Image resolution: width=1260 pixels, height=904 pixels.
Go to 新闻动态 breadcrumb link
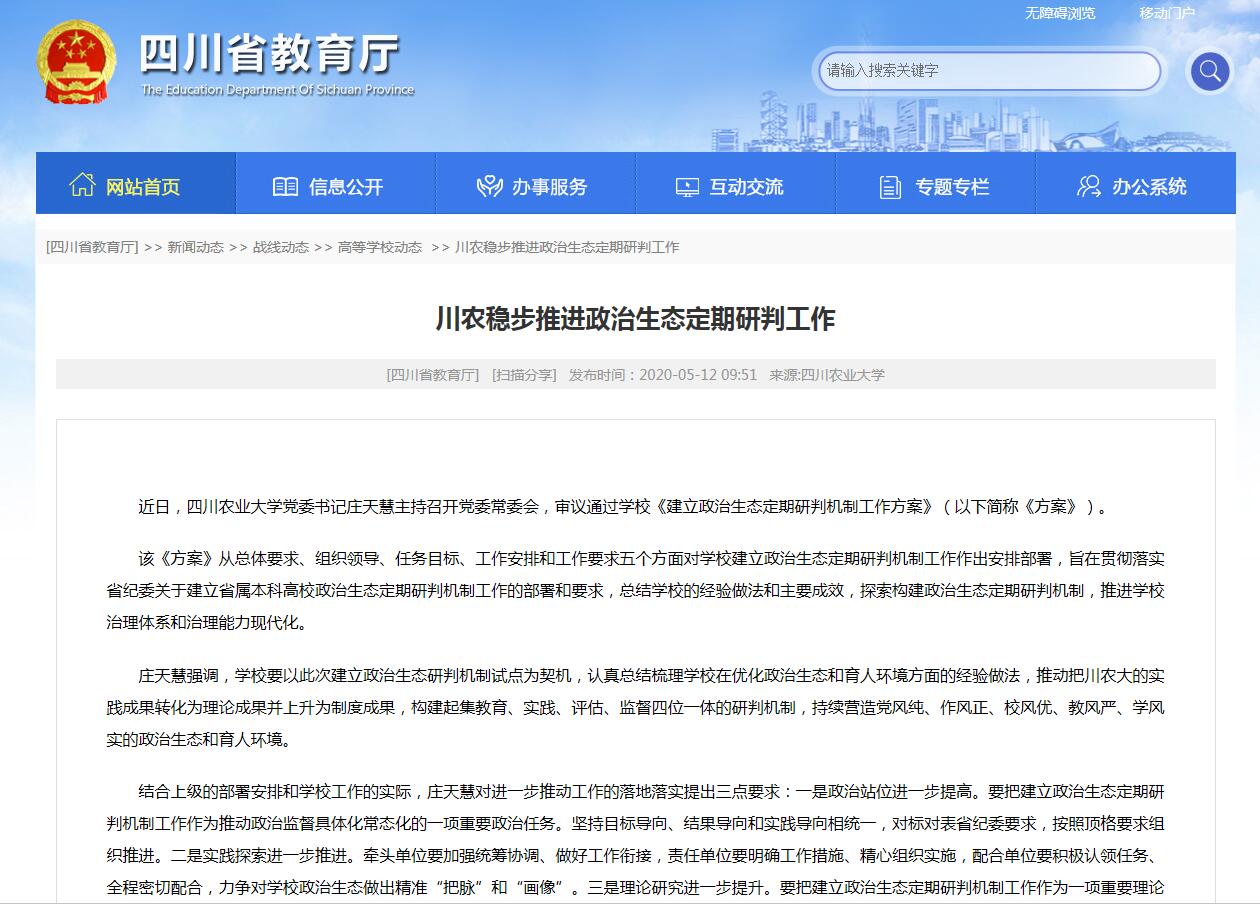pos(195,247)
